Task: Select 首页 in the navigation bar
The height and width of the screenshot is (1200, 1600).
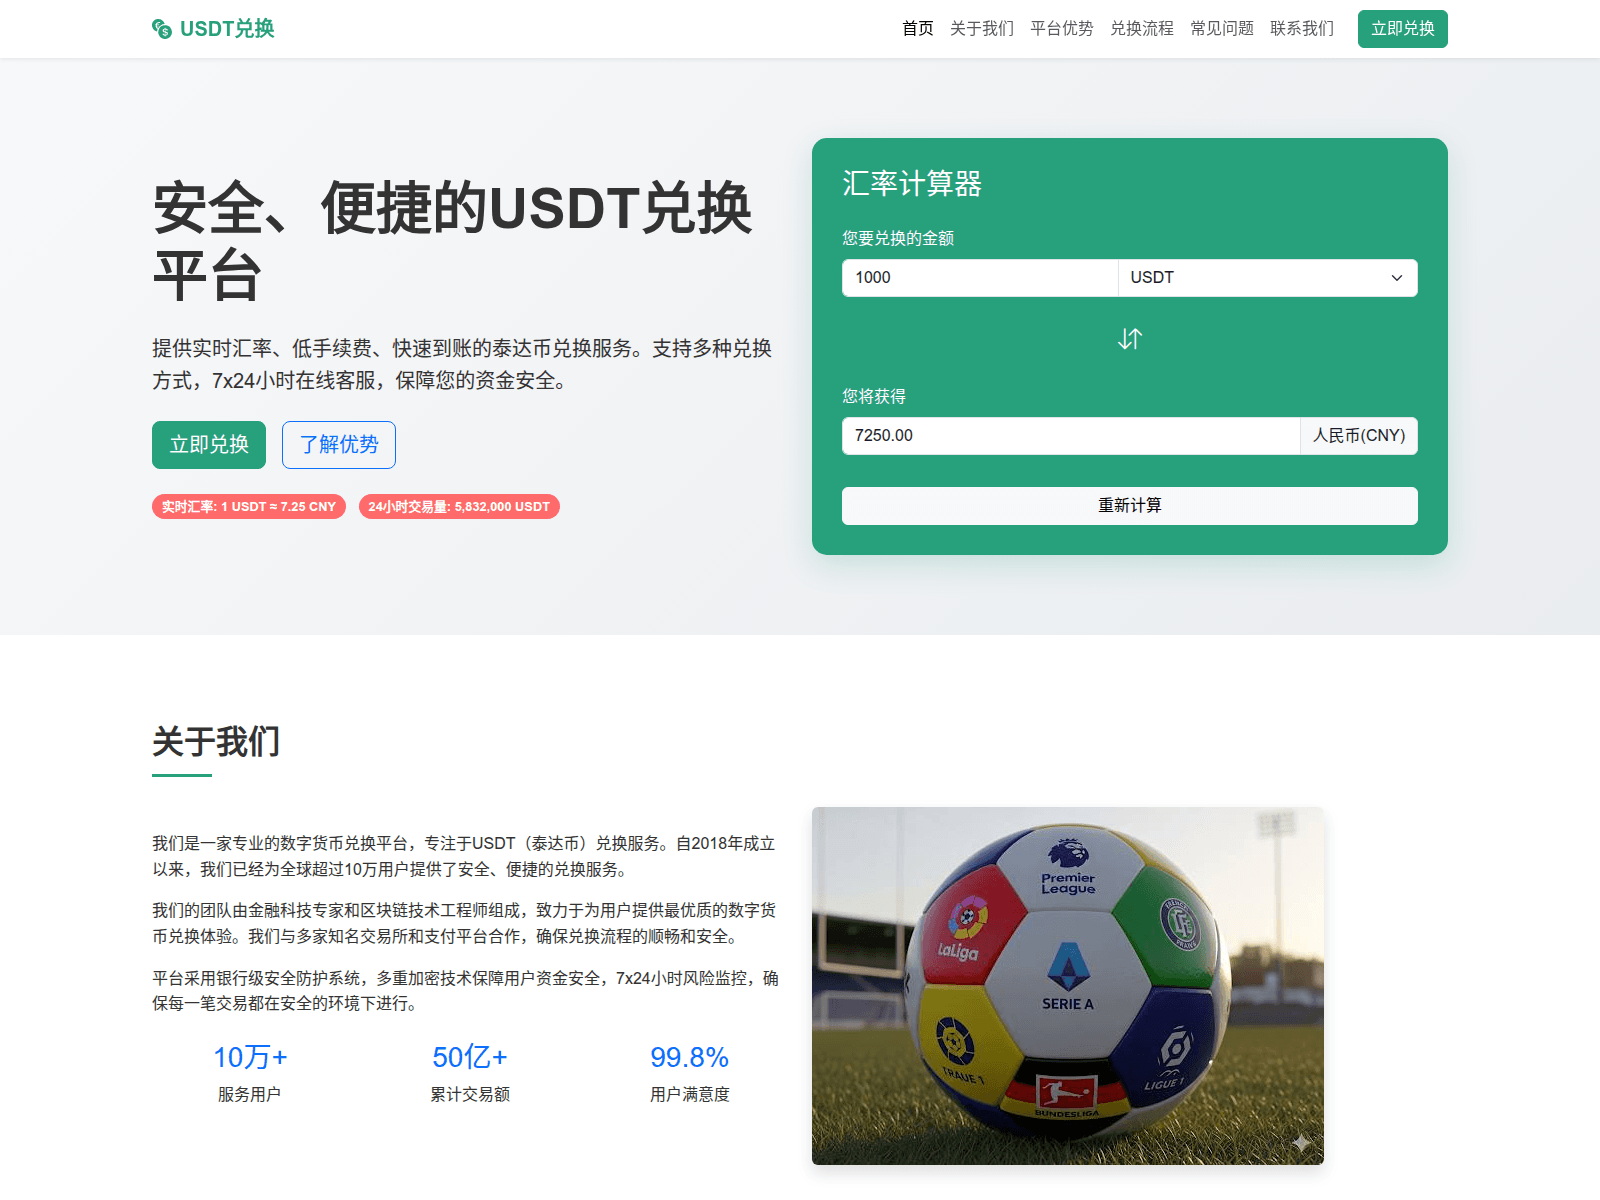Action: (917, 29)
